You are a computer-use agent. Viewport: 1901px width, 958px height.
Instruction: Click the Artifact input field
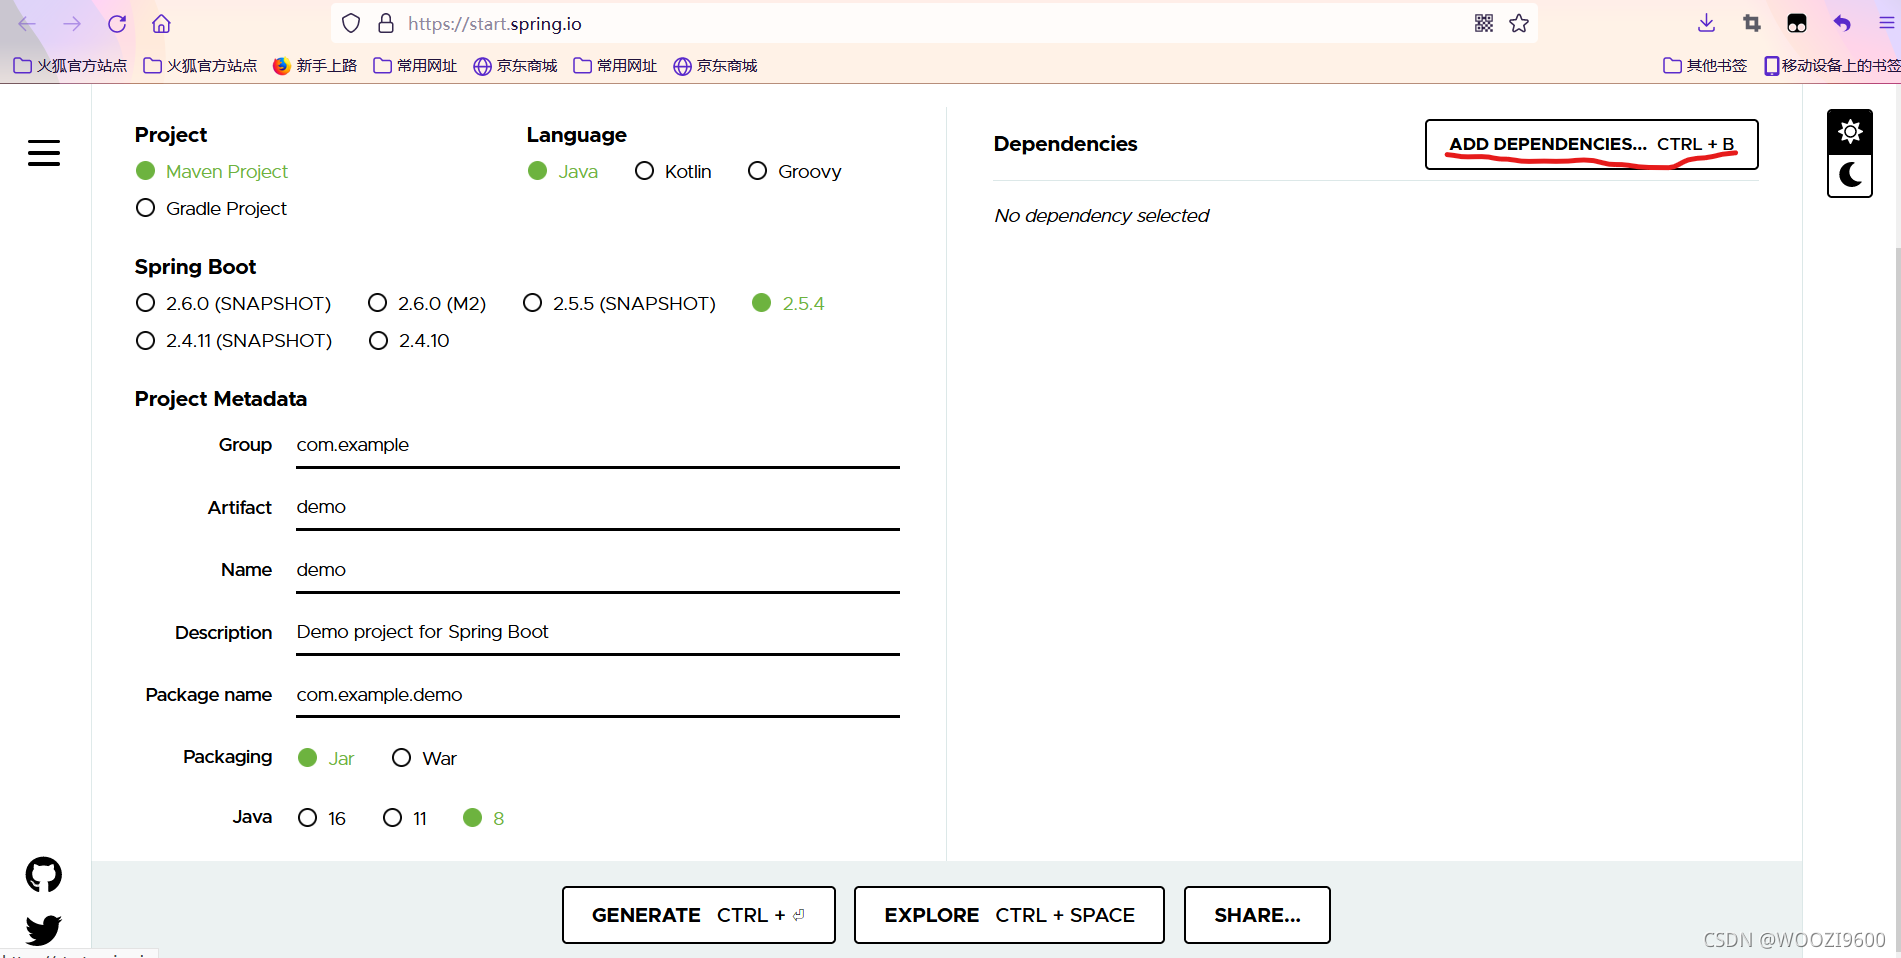(598, 507)
